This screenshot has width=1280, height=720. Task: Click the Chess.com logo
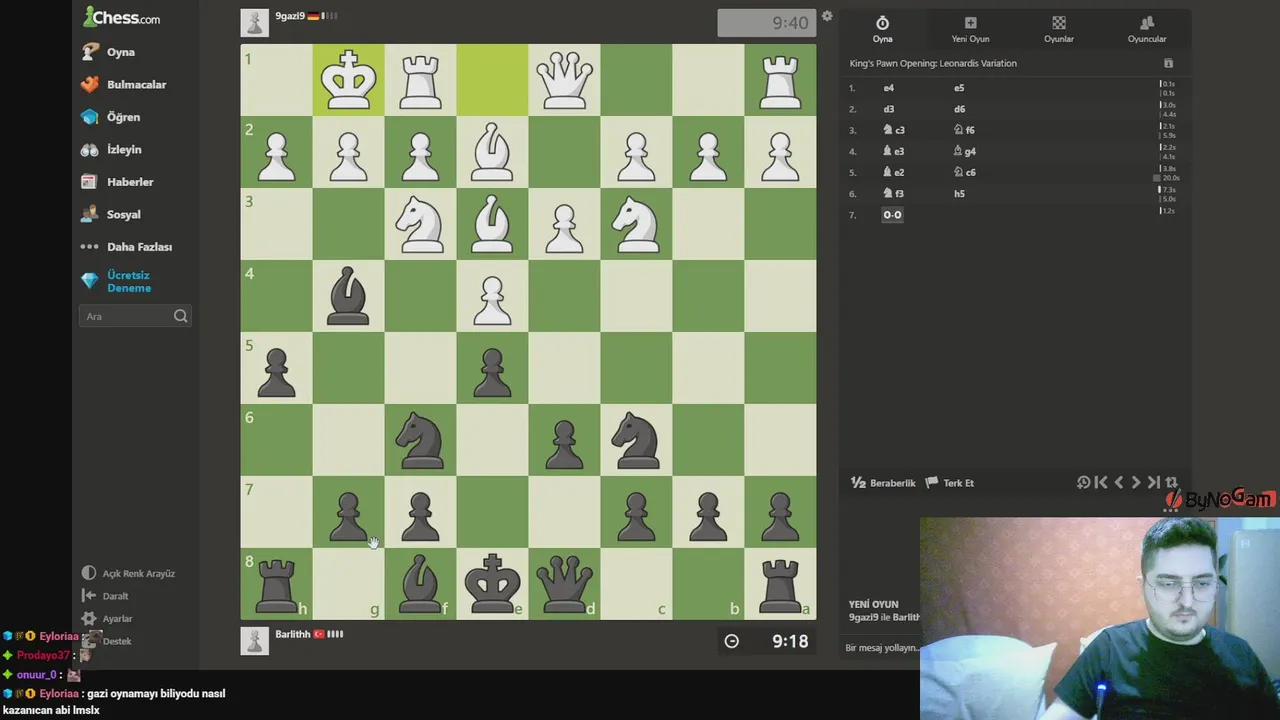coord(121,17)
